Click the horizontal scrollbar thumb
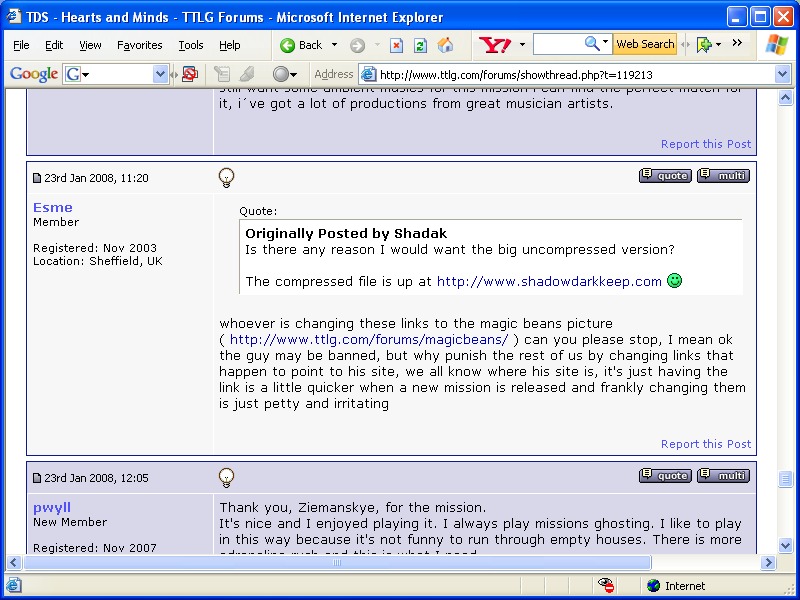Screen dimensions: 800x600 tap(336, 563)
